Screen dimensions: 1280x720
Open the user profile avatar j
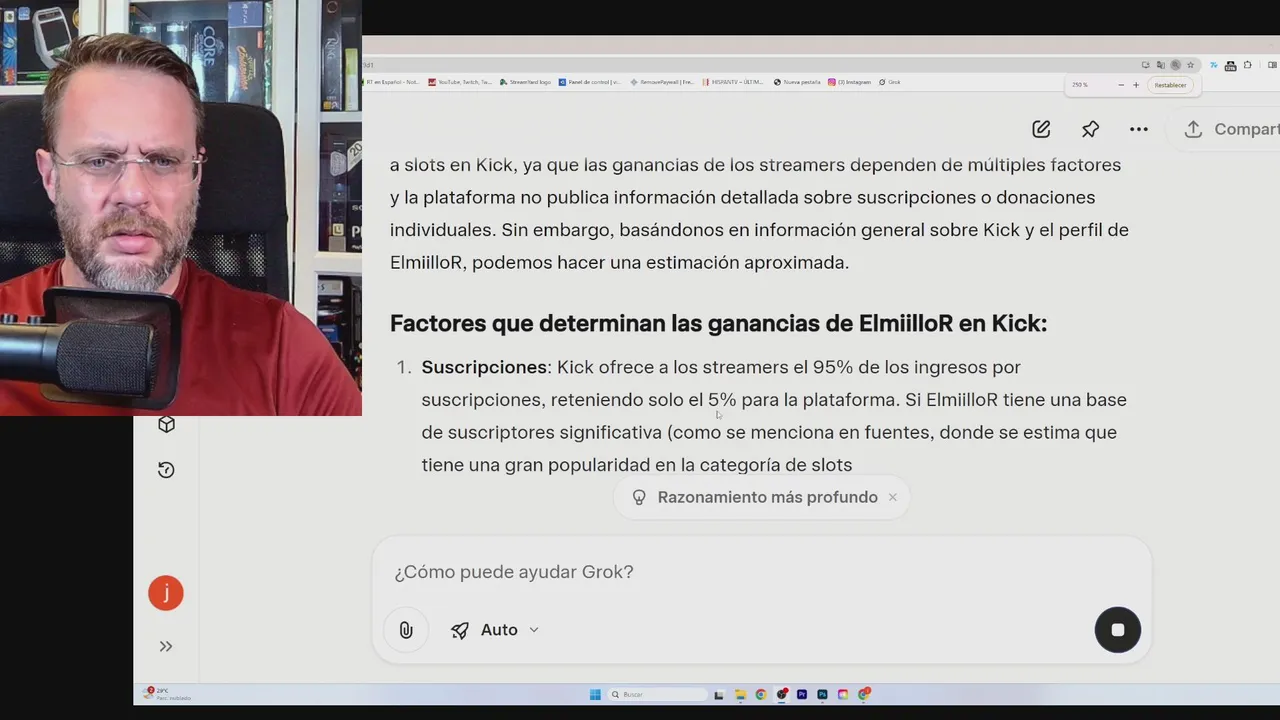click(166, 593)
